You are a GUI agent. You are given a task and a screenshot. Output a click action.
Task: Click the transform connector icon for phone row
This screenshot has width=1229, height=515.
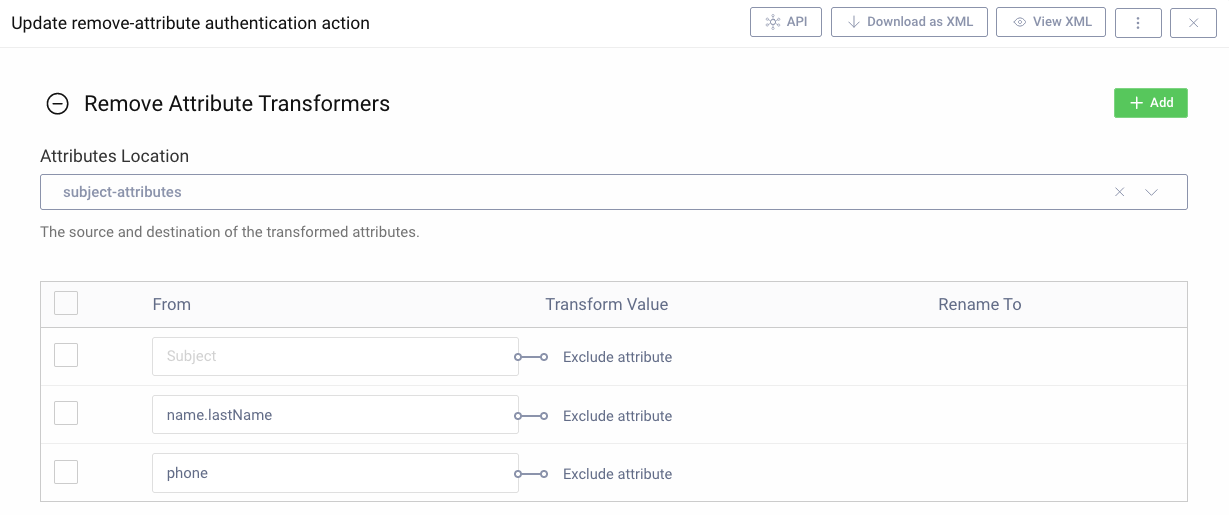pyautogui.click(x=531, y=474)
